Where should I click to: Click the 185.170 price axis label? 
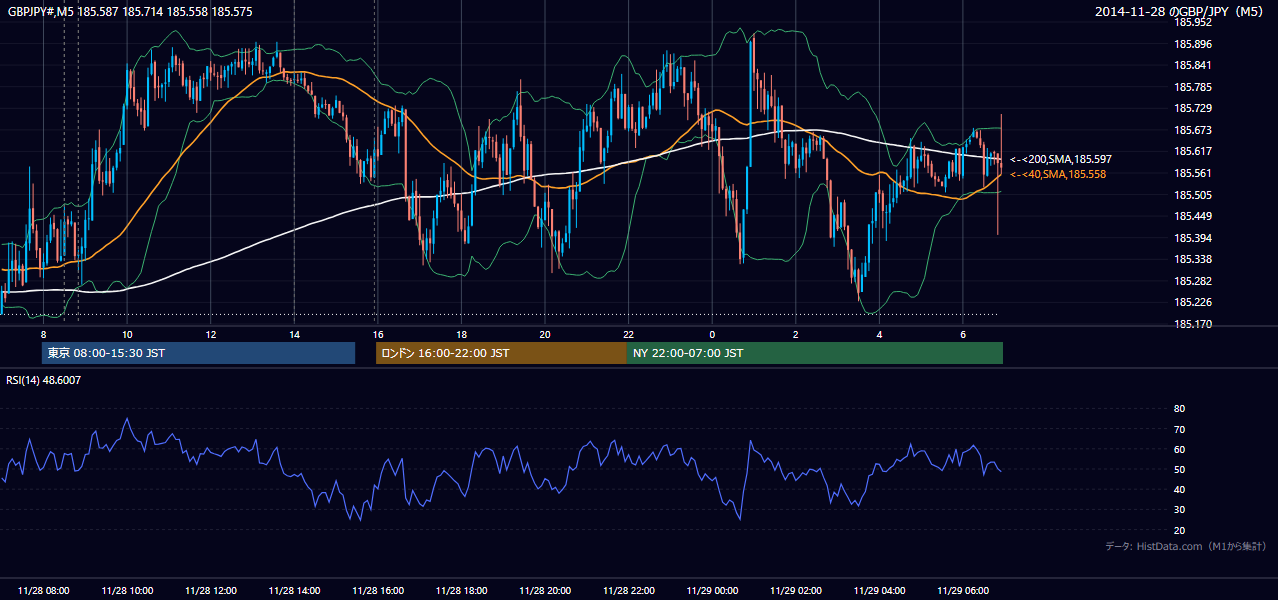pos(1193,324)
